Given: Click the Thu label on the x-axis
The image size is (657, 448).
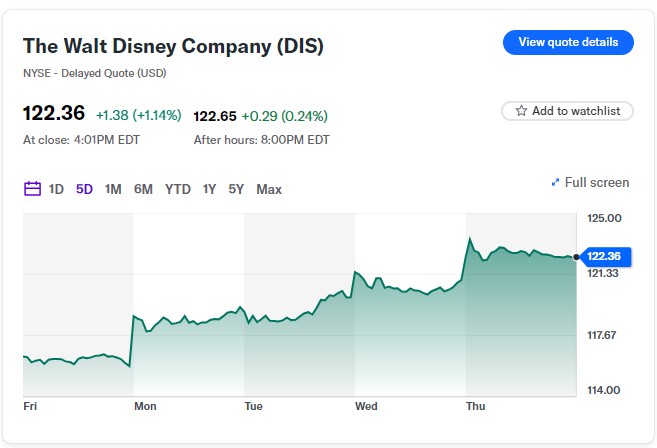Looking at the screenshot, I should pyautogui.click(x=476, y=406).
